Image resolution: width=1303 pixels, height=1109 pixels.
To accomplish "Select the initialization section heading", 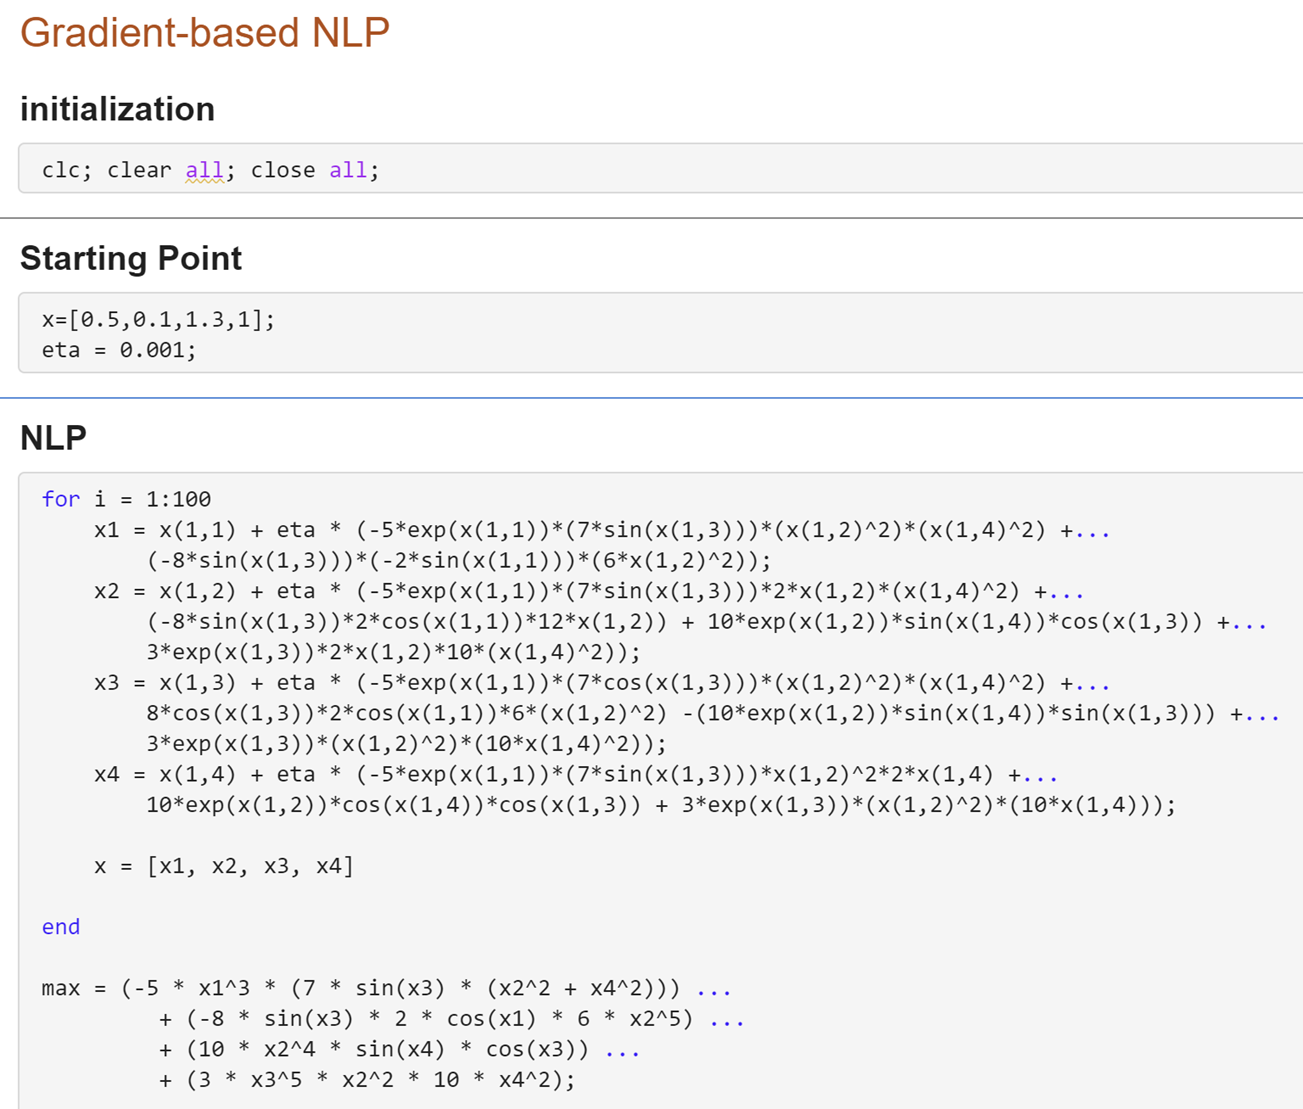I will tap(117, 108).
